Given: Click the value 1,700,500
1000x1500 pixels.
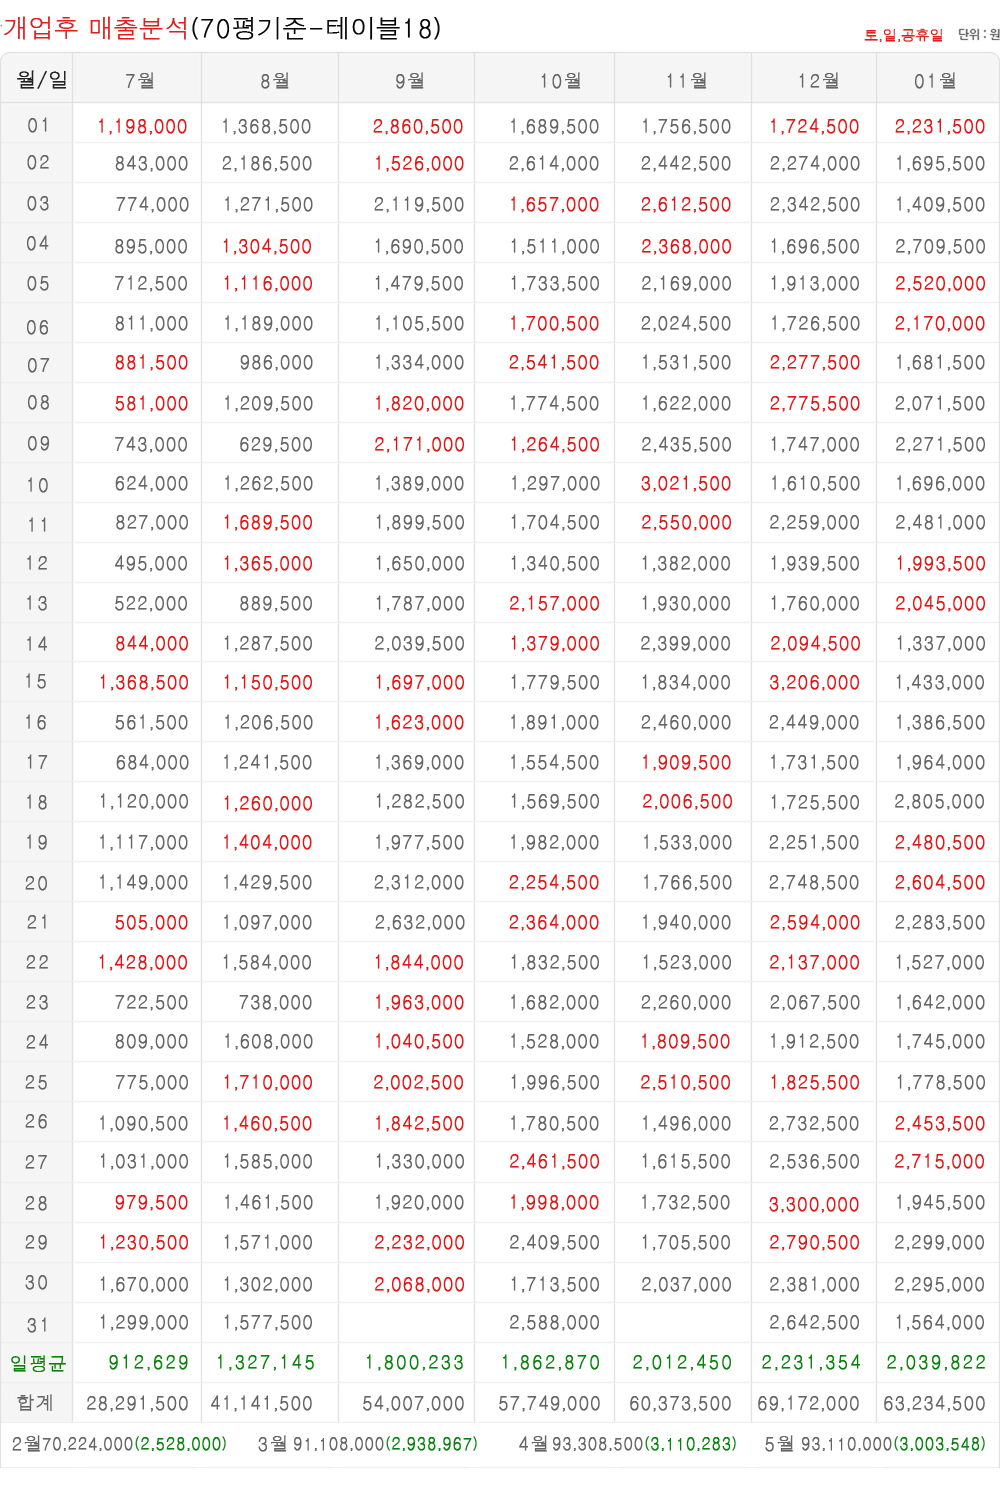Looking at the screenshot, I should [x=554, y=324].
